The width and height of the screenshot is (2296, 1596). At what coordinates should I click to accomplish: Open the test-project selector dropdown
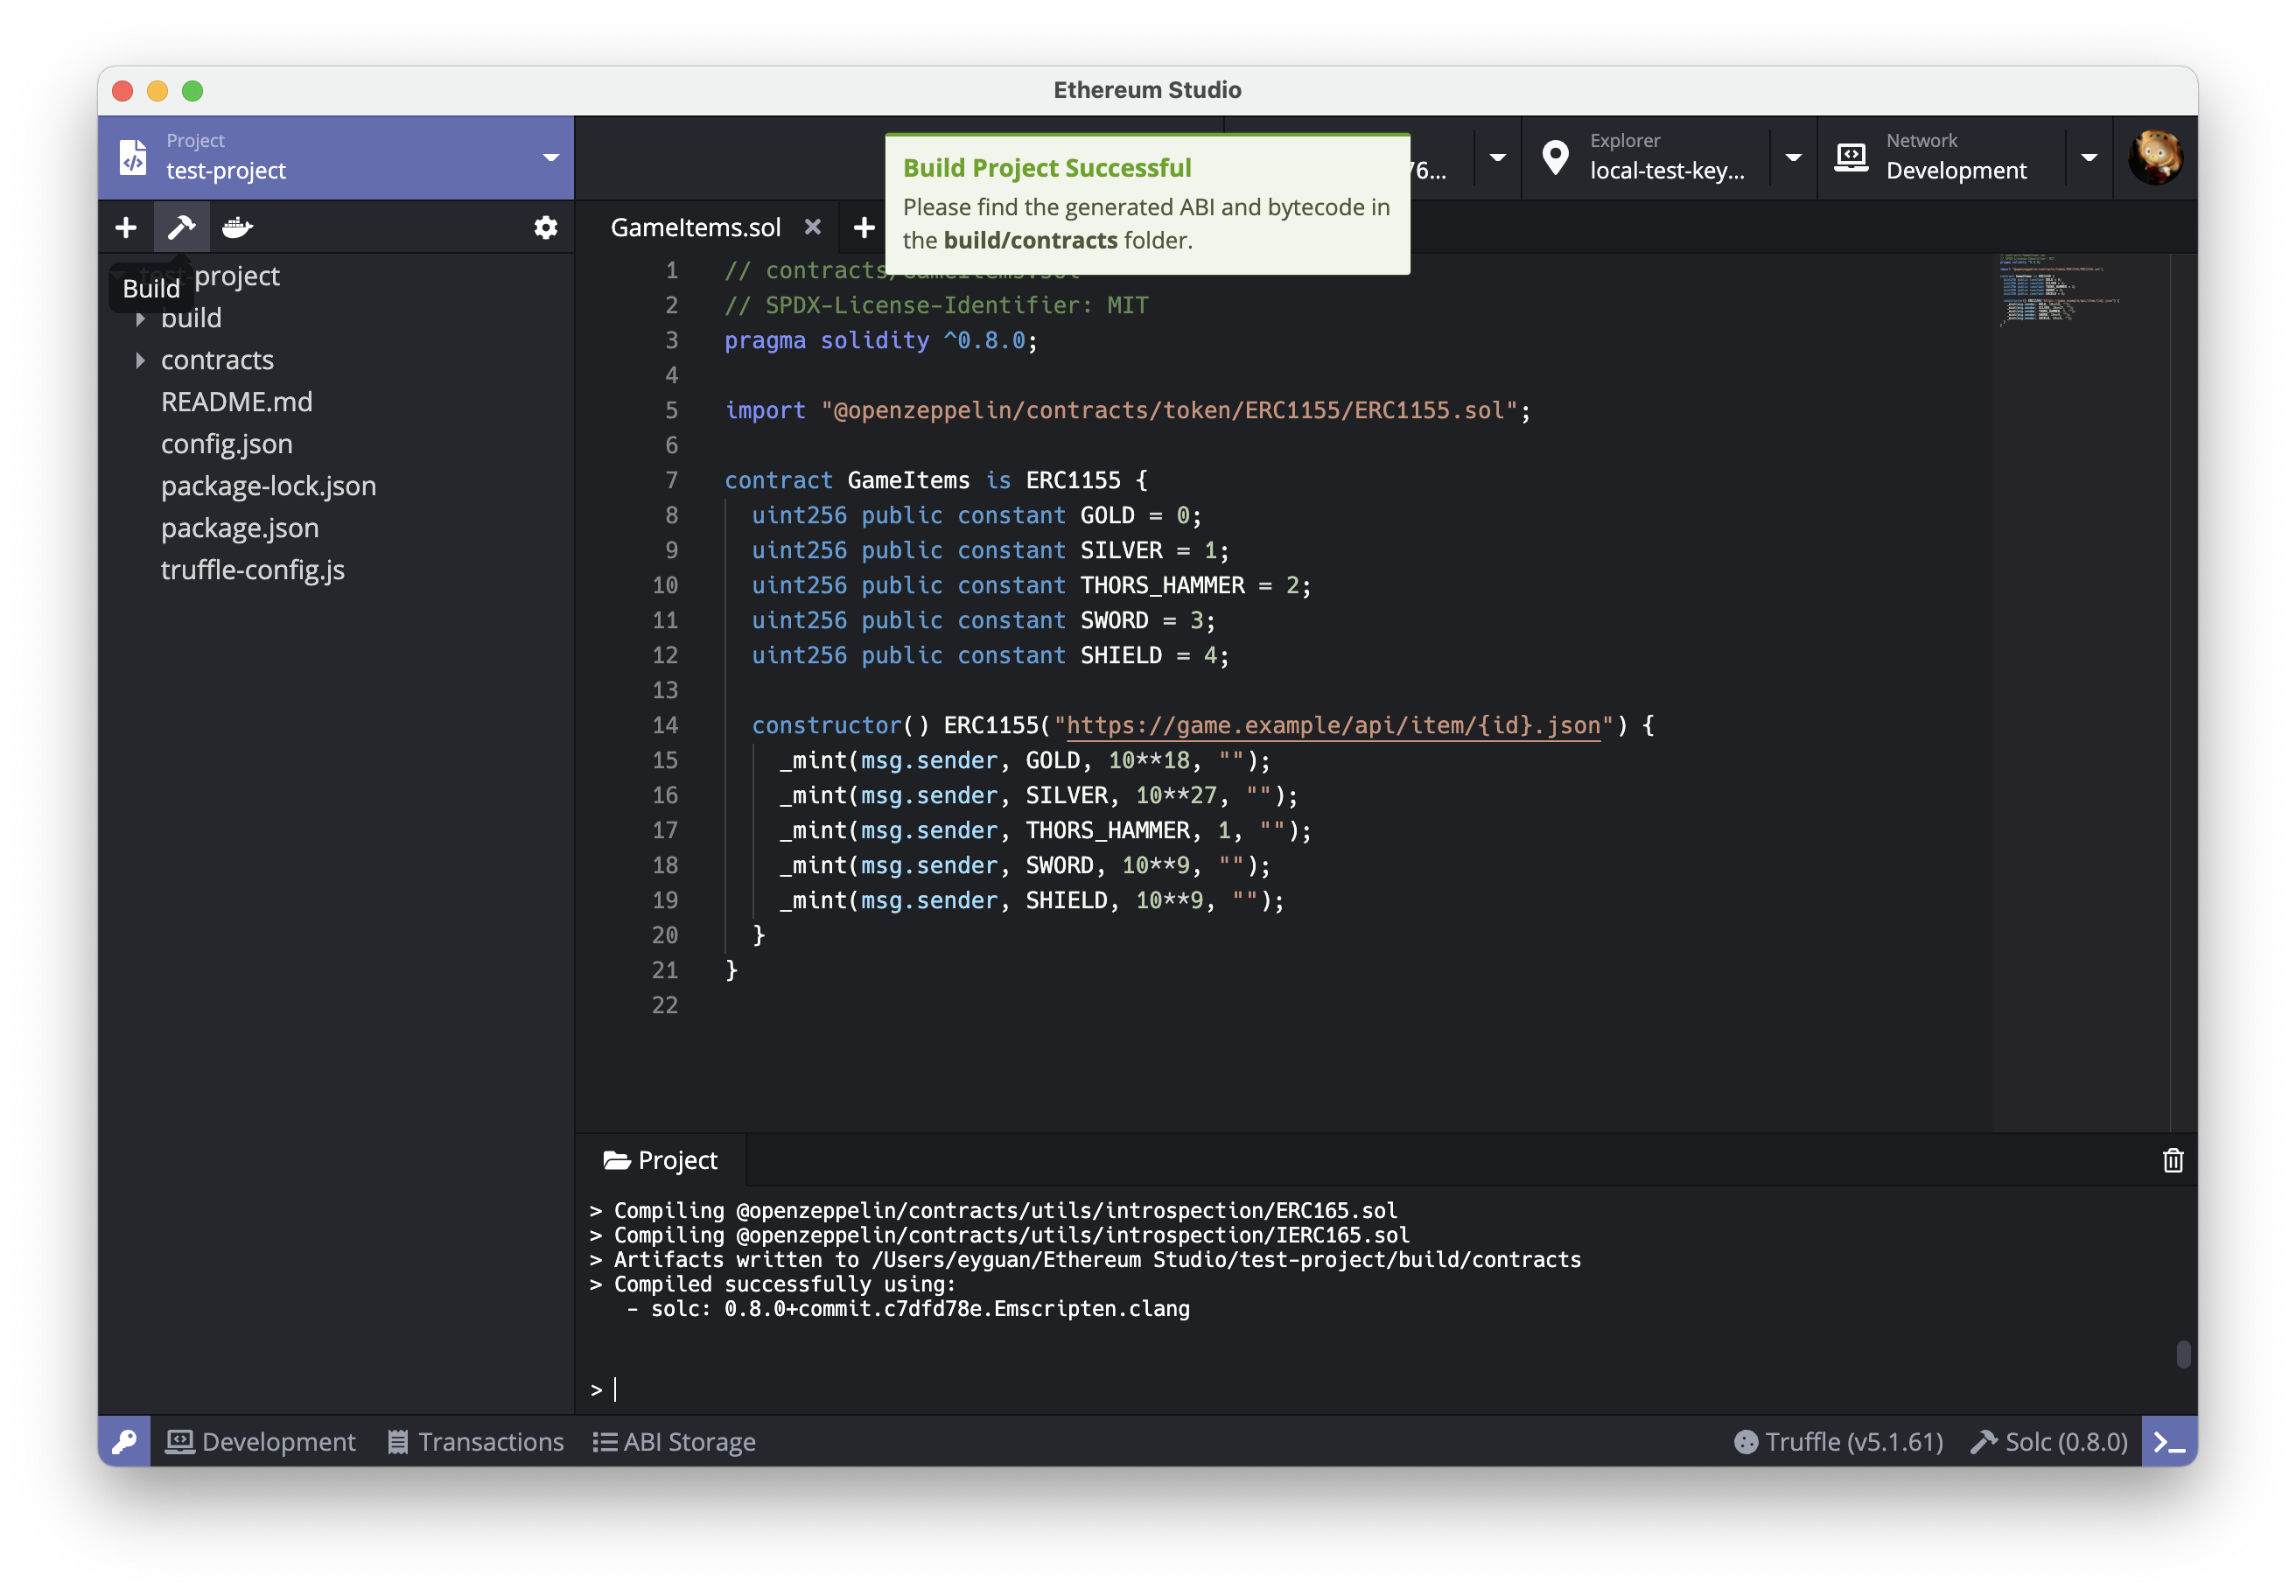point(550,158)
